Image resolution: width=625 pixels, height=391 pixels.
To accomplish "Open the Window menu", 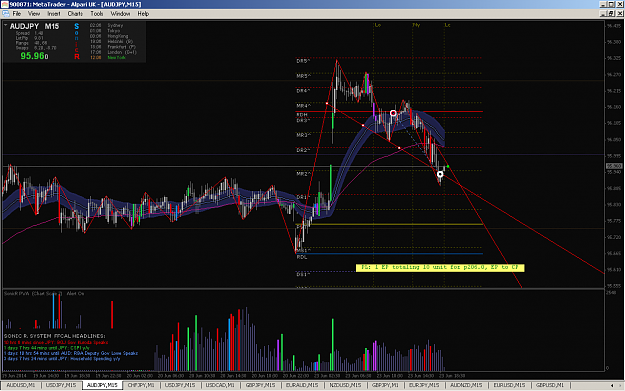I will (x=120, y=14).
